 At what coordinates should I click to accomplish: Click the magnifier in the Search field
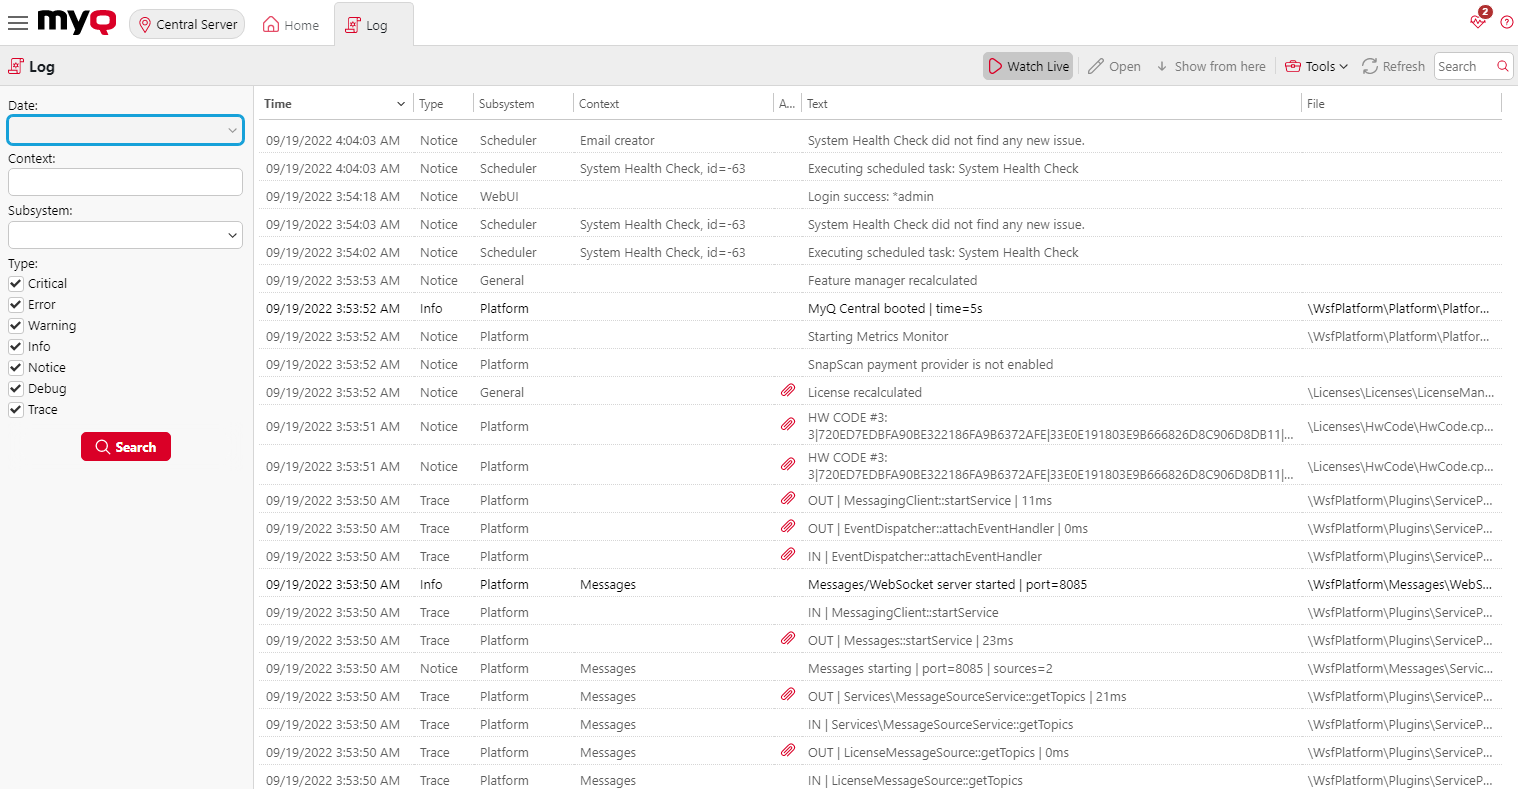click(x=1501, y=66)
